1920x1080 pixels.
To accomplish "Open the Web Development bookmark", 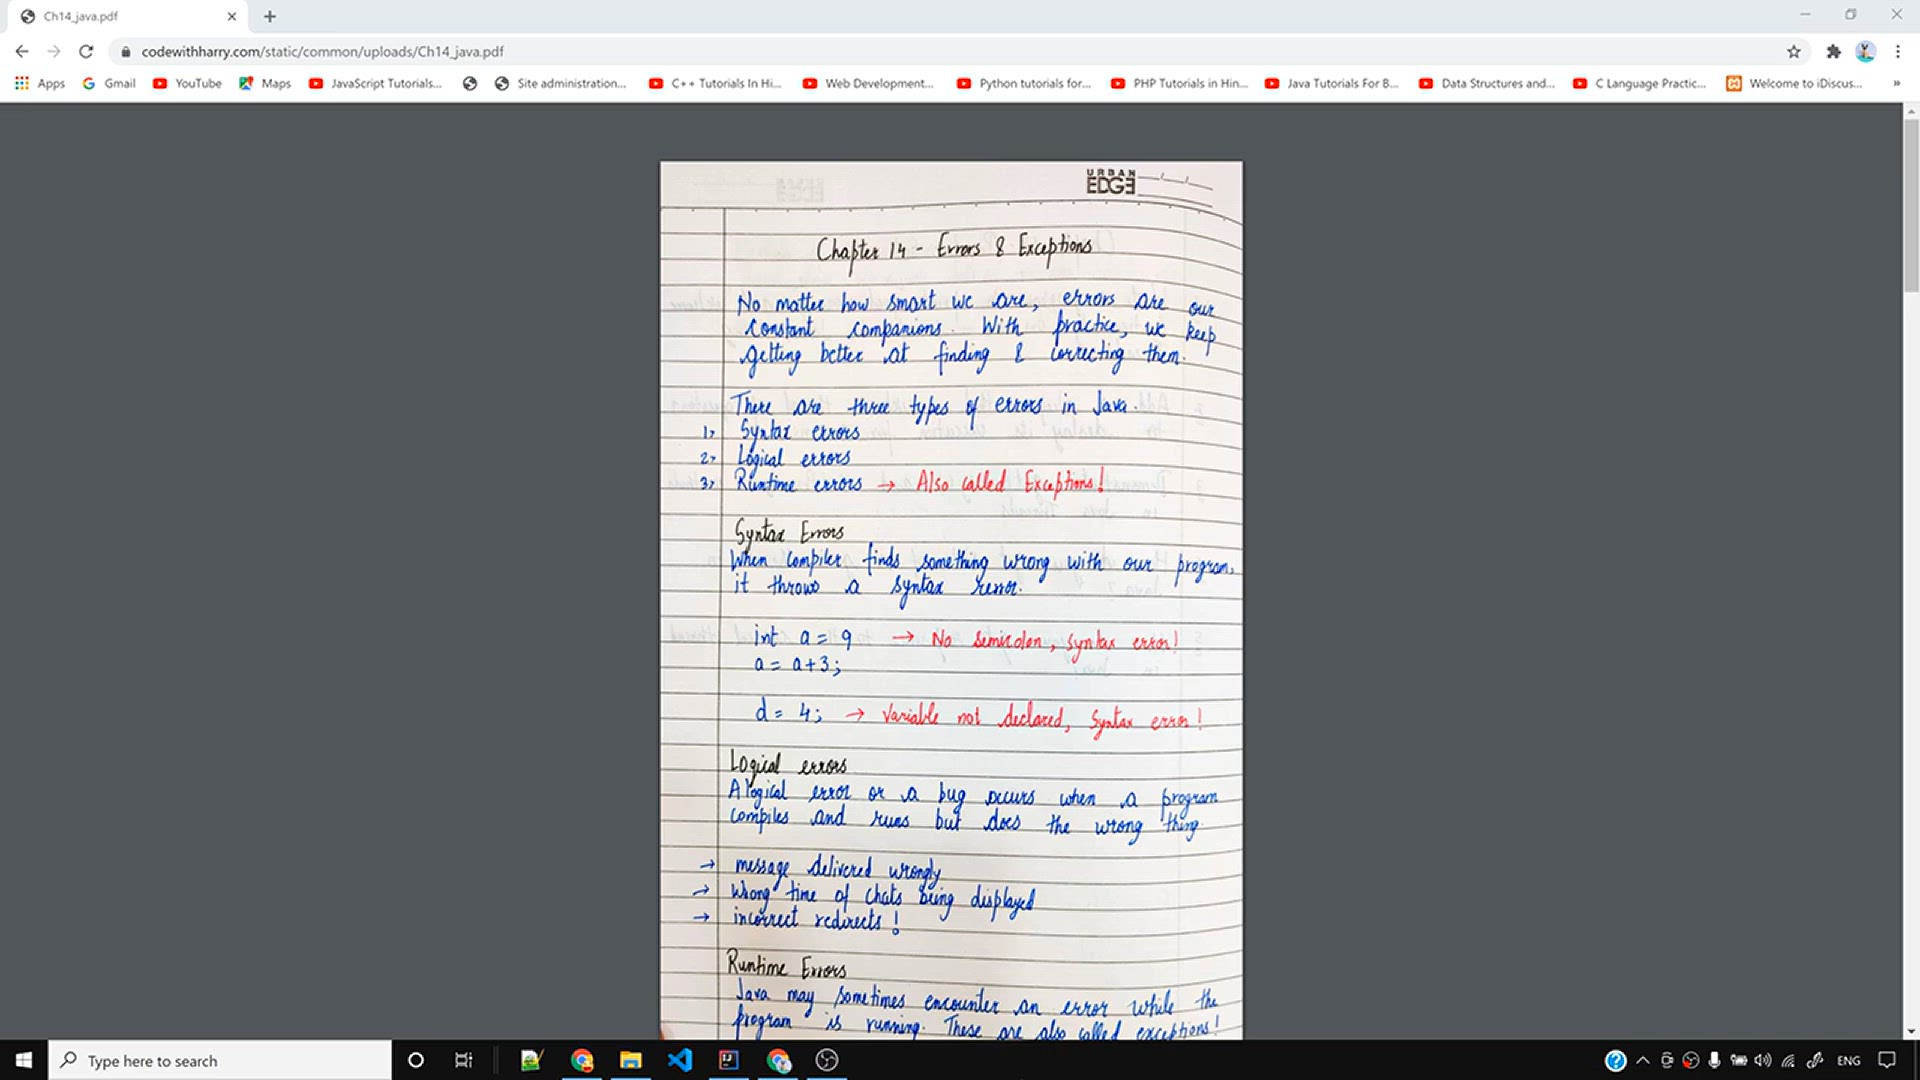I will [x=868, y=83].
